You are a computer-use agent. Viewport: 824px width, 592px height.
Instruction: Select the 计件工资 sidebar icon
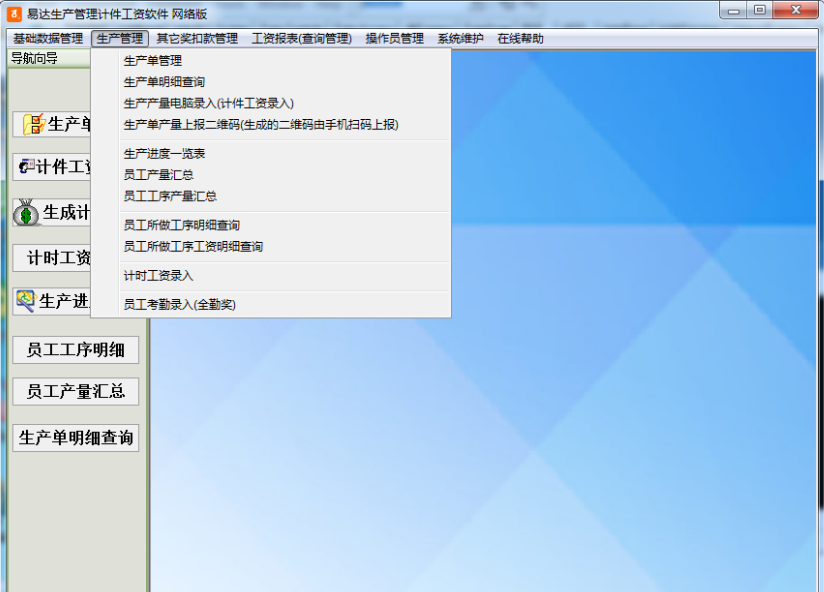point(27,167)
